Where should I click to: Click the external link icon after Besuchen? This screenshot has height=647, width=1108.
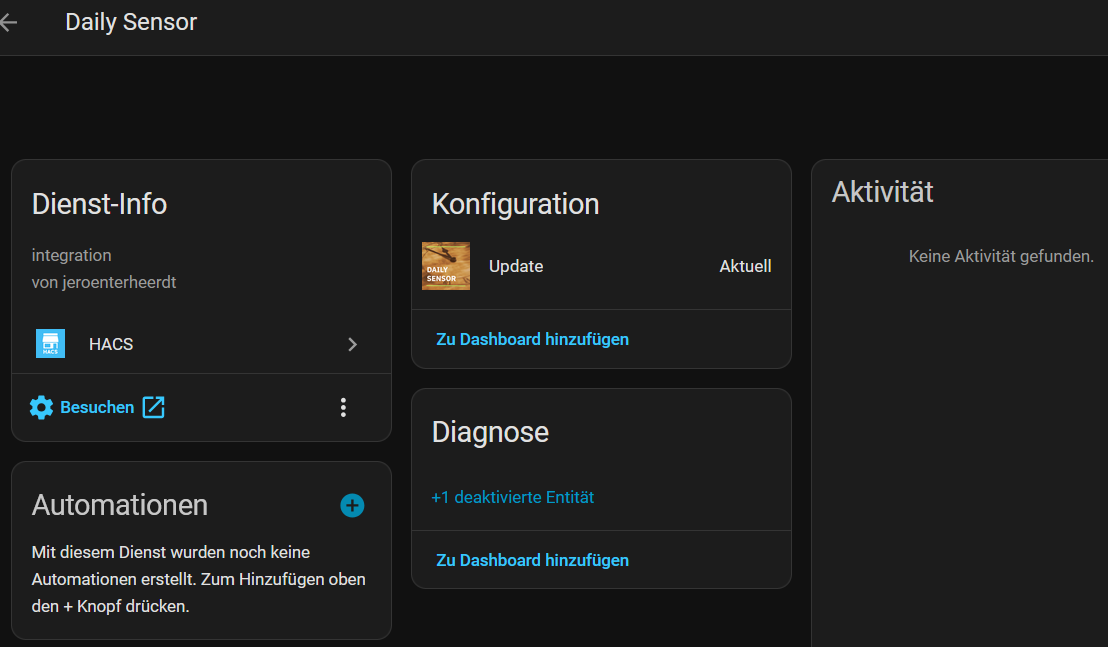click(x=153, y=408)
